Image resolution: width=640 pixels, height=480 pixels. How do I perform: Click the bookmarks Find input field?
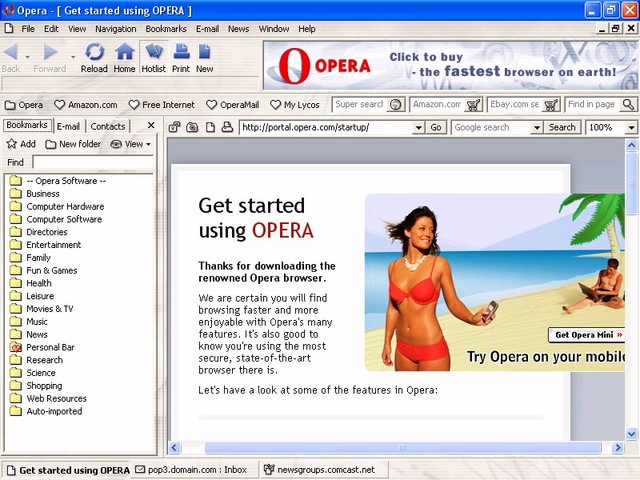pyautogui.click(x=93, y=162)
